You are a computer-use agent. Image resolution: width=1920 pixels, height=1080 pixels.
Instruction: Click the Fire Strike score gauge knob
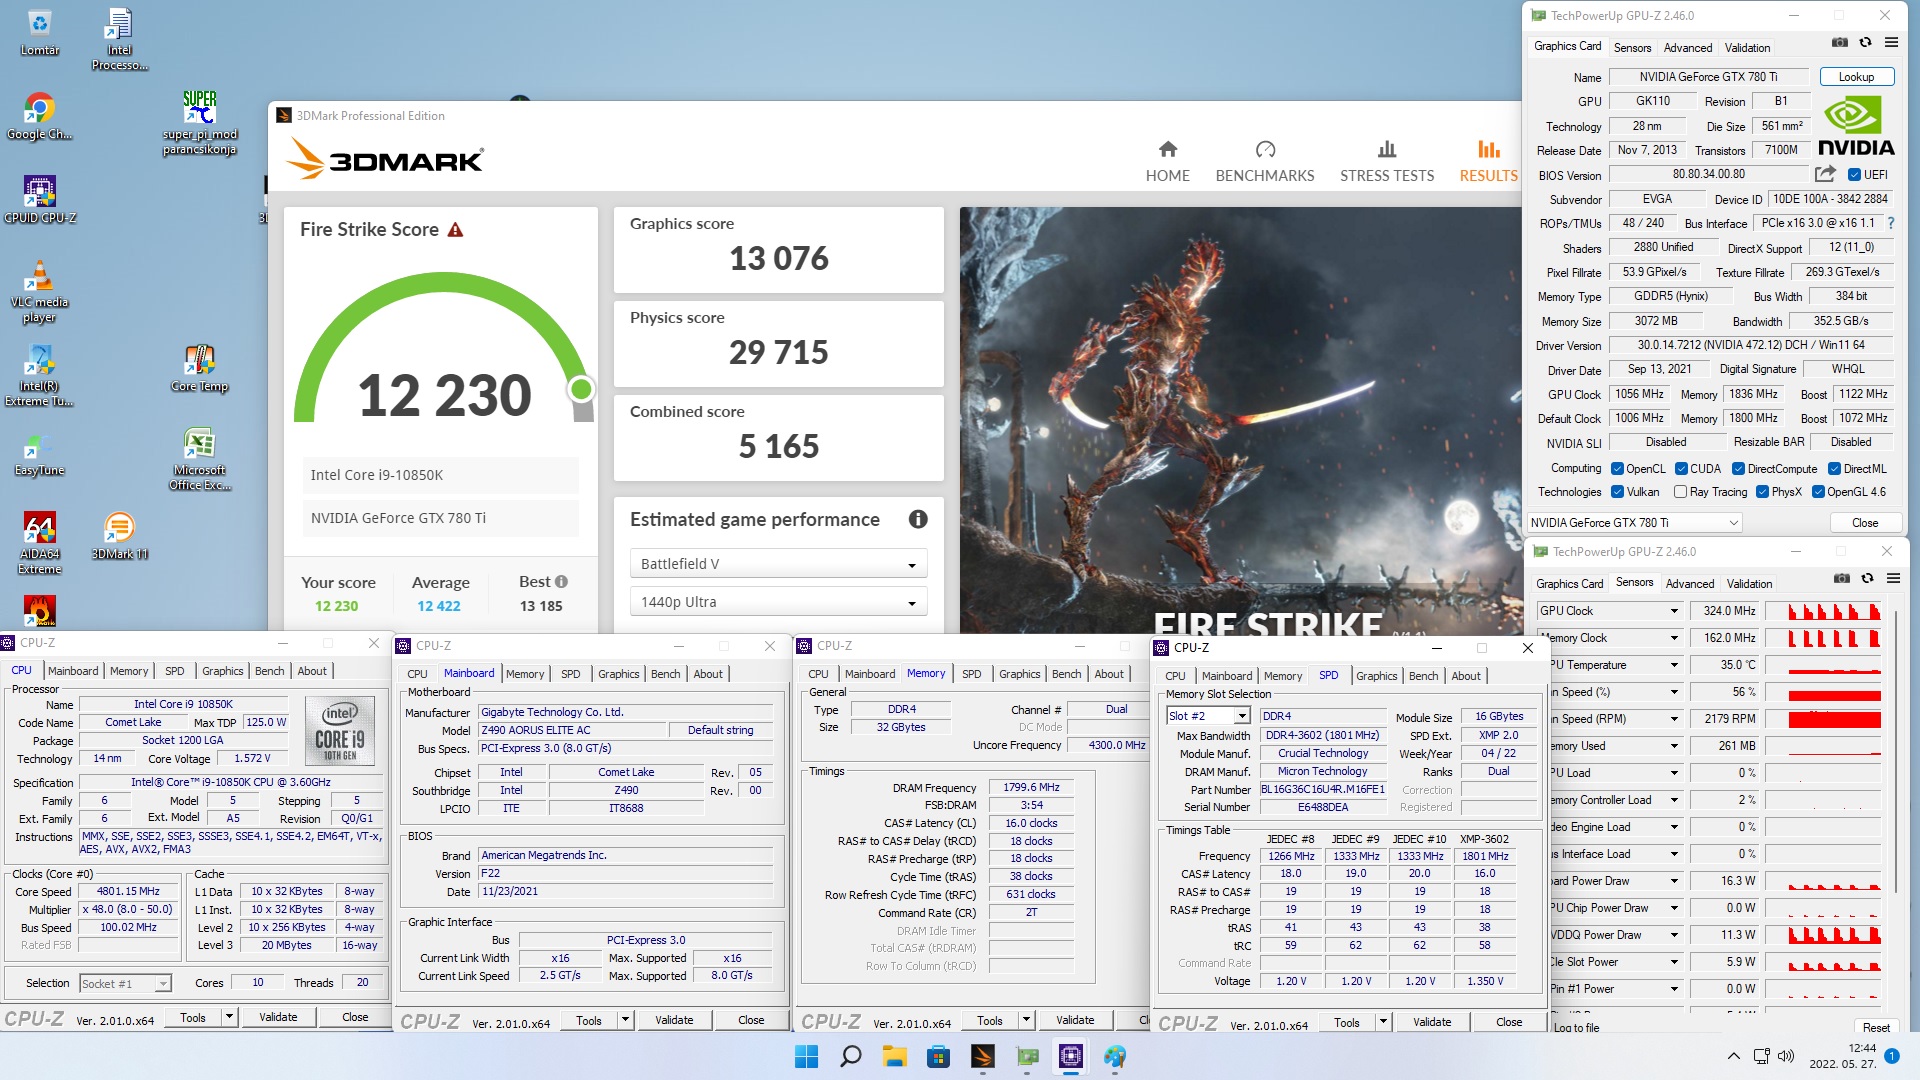(x=581, y=388)
